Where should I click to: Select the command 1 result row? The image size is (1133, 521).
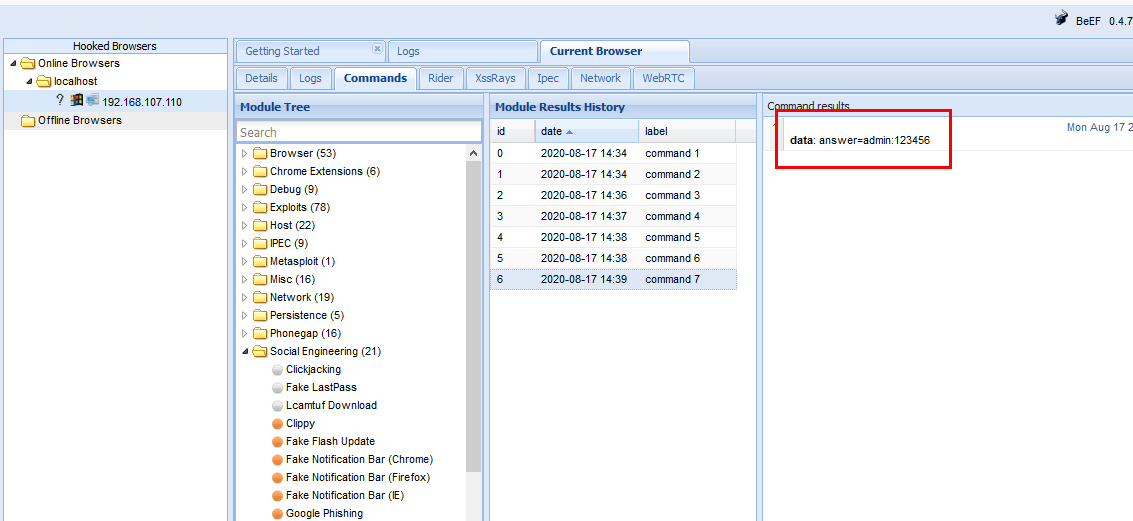pos(613,153)
